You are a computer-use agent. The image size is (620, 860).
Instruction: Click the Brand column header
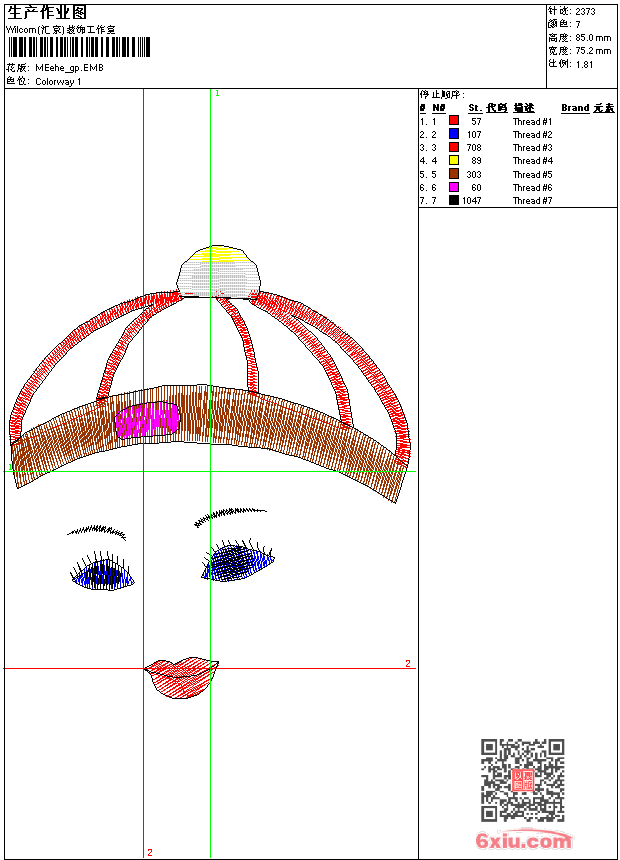575,108
